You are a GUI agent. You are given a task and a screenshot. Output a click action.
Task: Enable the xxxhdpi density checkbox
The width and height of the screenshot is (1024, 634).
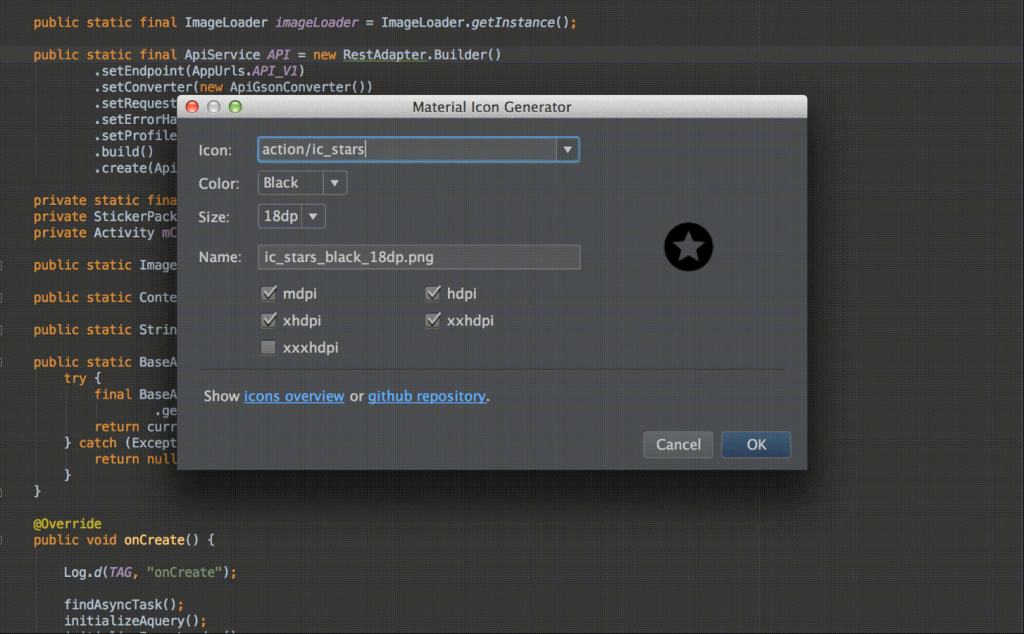pyautogui.click(x=268, y=347)
